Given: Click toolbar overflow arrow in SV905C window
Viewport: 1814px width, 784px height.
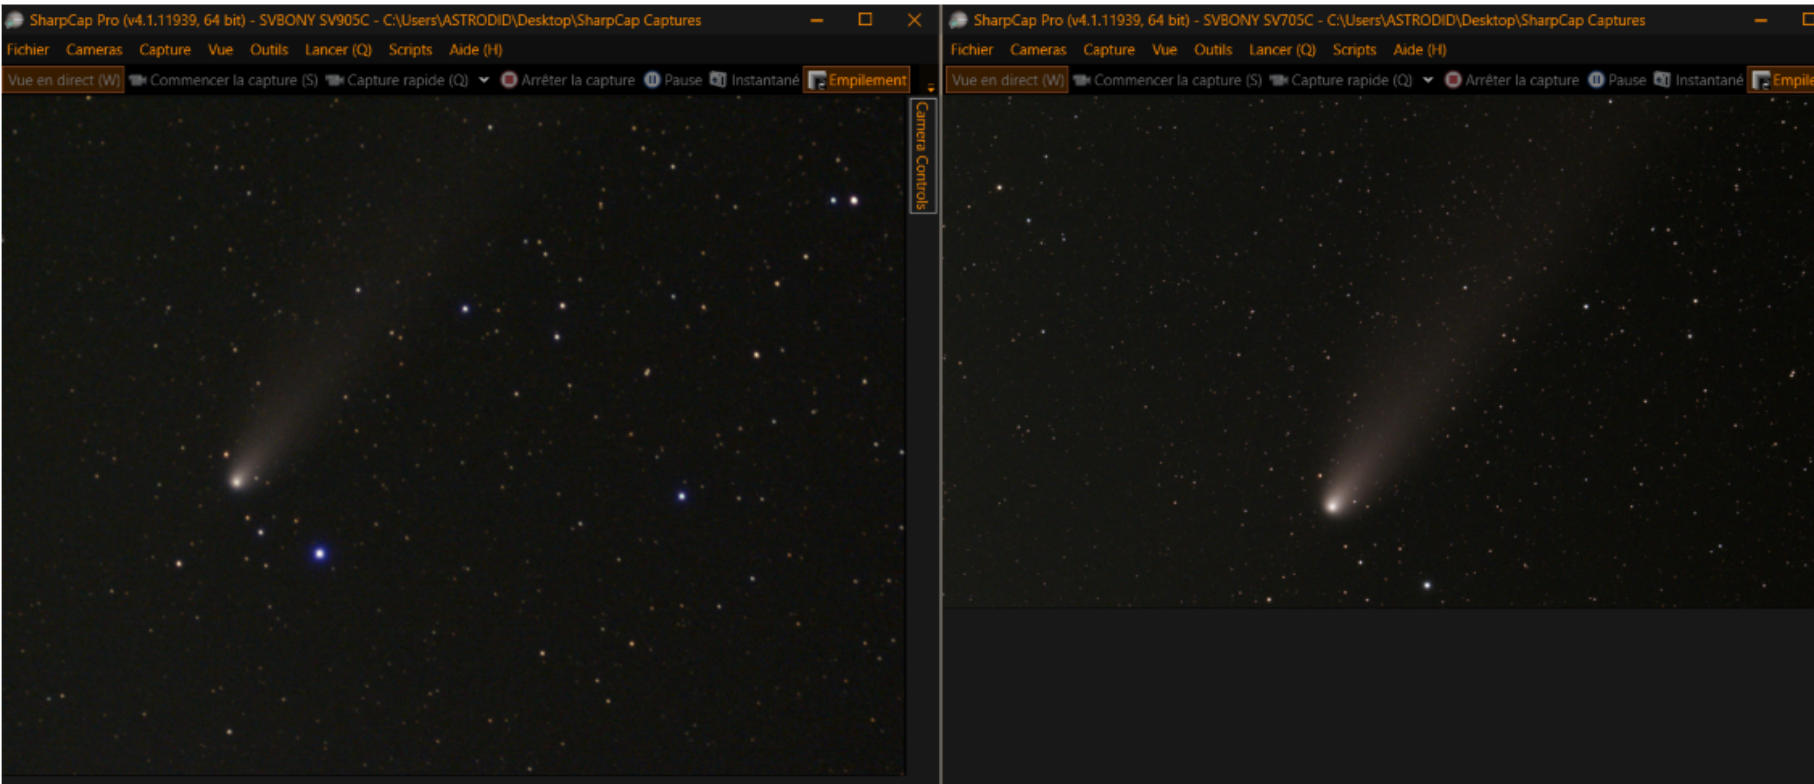Looking at the screenshot, I should tap(930, 88).
